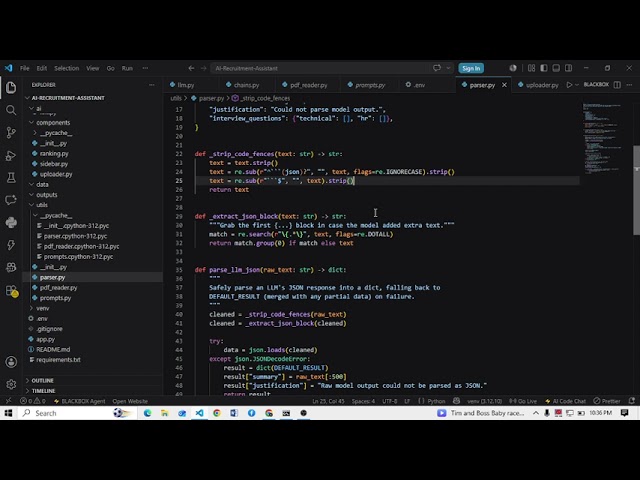Open Run and Debug view

click(x=11, y=155)
